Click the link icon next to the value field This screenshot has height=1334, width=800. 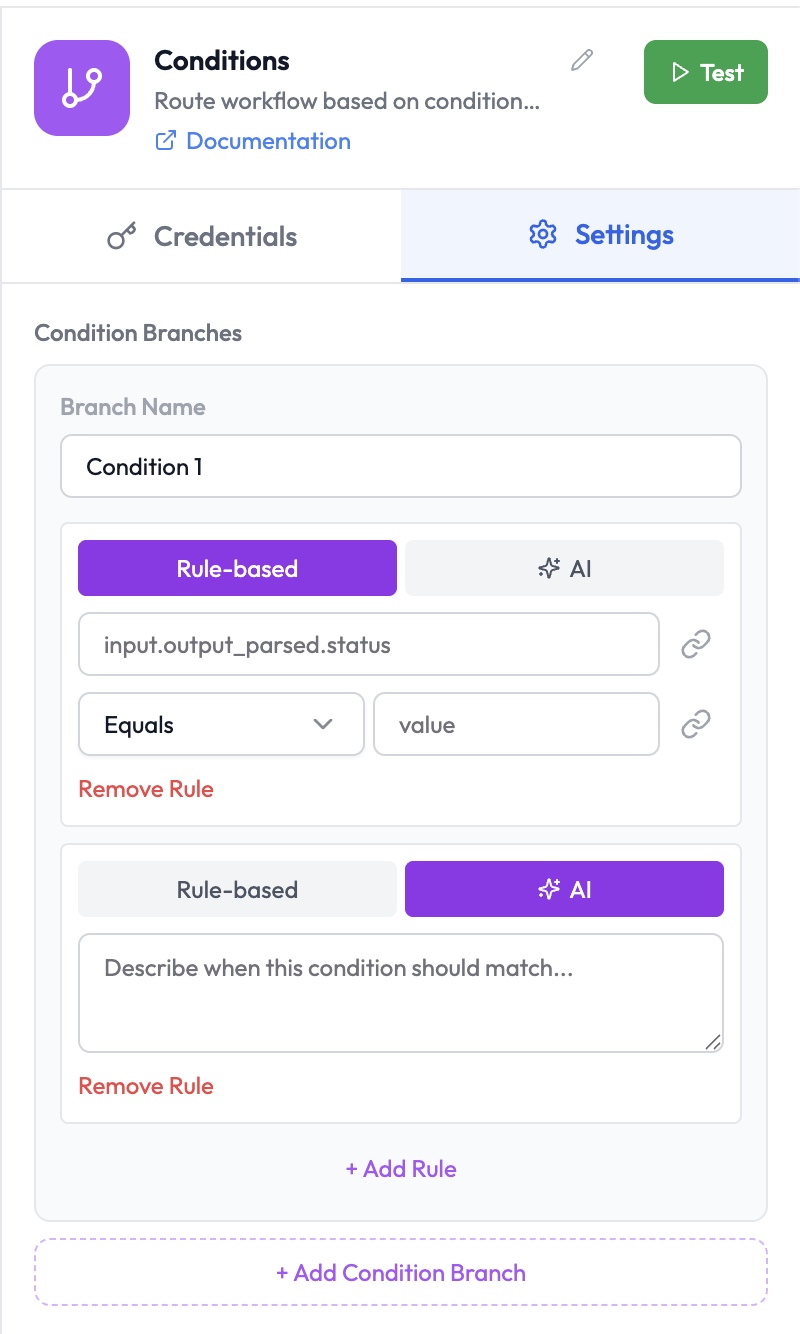pyautogui.click(x=696, y=724)
